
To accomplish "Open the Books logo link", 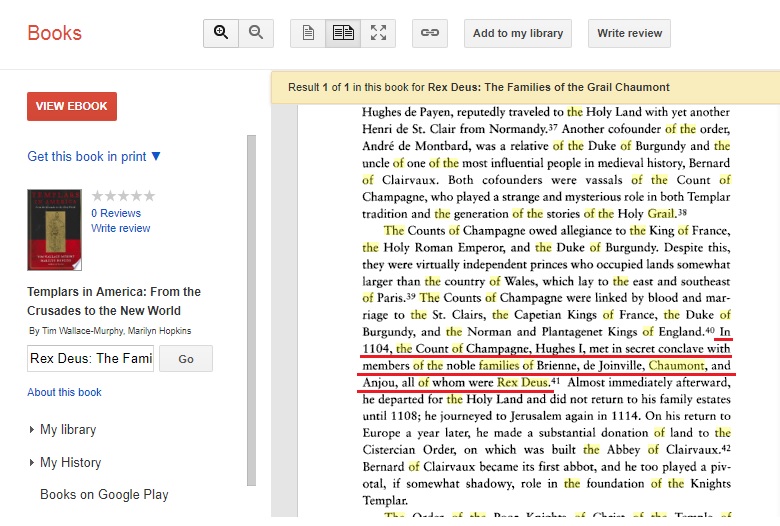I will [55, 33].
